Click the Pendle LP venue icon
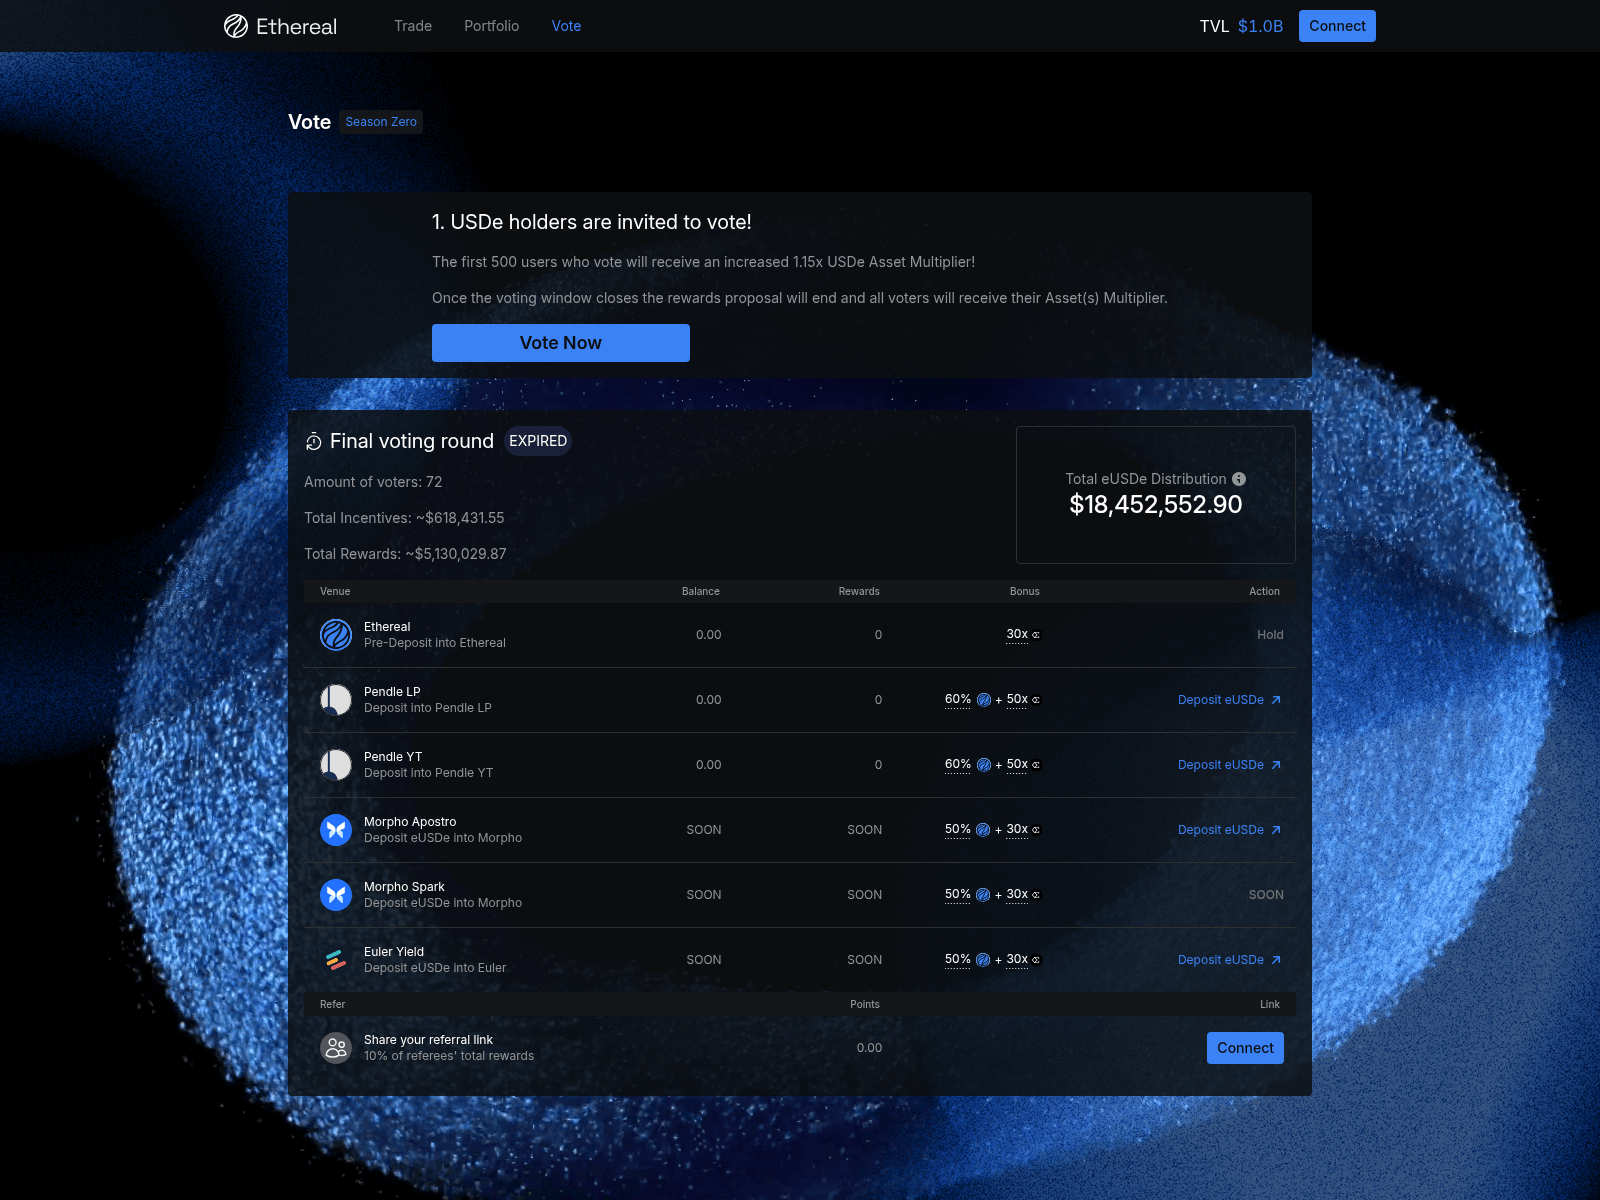The height and width of the screenshot is (1200, 1600). 336,700
